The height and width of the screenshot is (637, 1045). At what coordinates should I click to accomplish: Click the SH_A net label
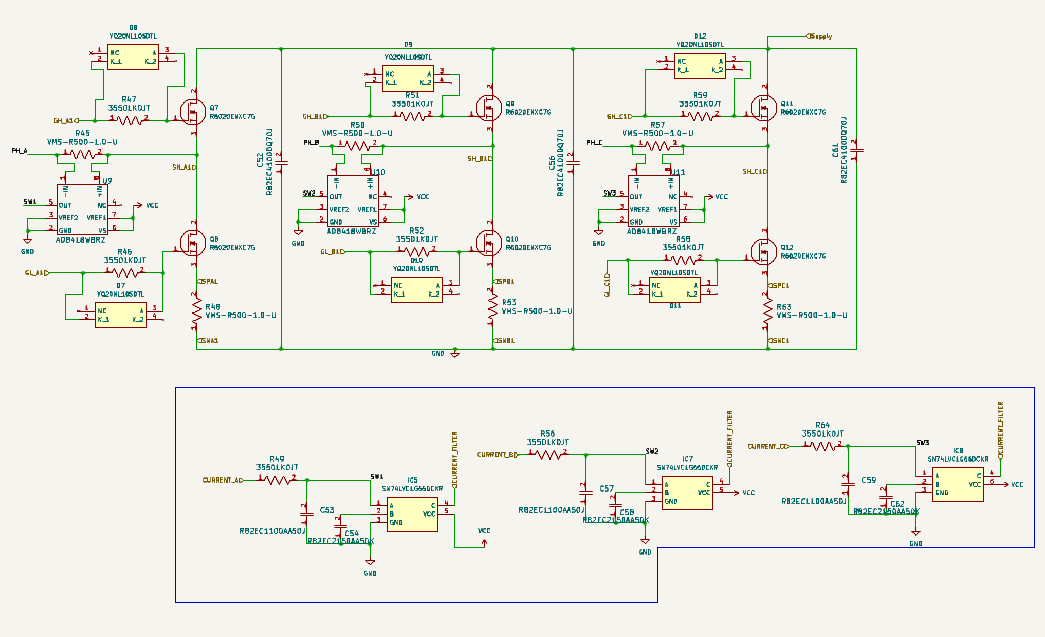[185, 167]
